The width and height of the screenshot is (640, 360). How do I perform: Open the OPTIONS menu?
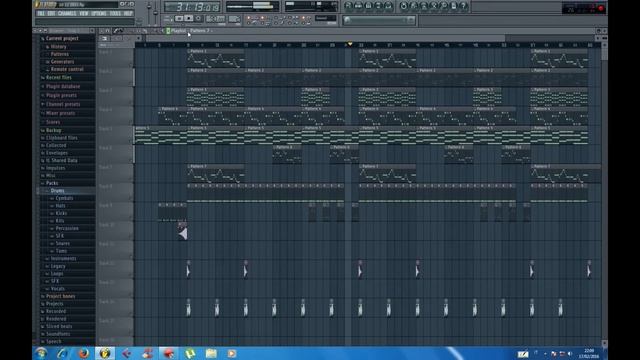click(99, 13)
